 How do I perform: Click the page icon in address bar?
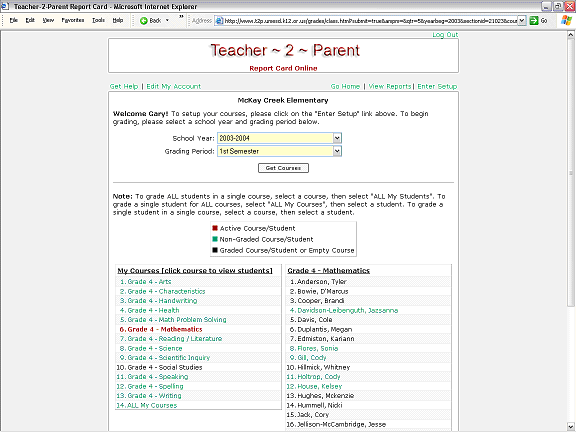pyautogui.click(x=219, y=21)
